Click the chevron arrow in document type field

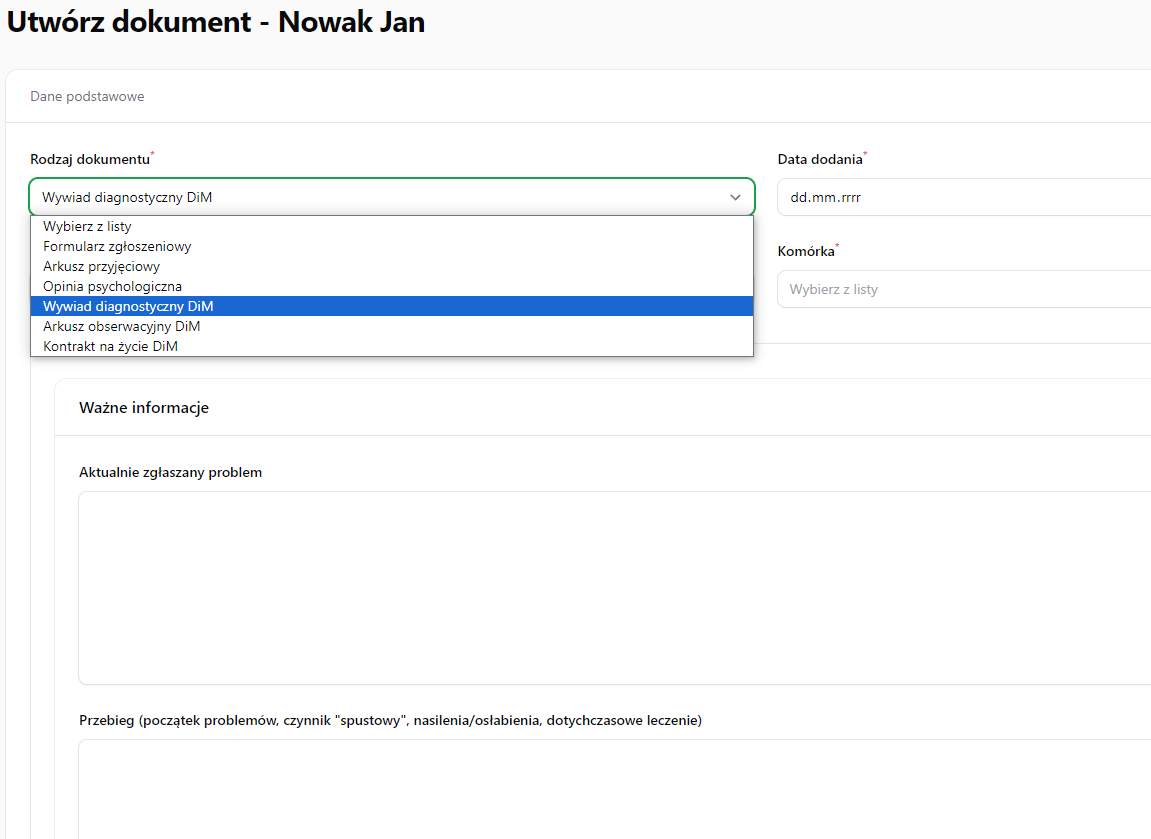click(735, 198)
